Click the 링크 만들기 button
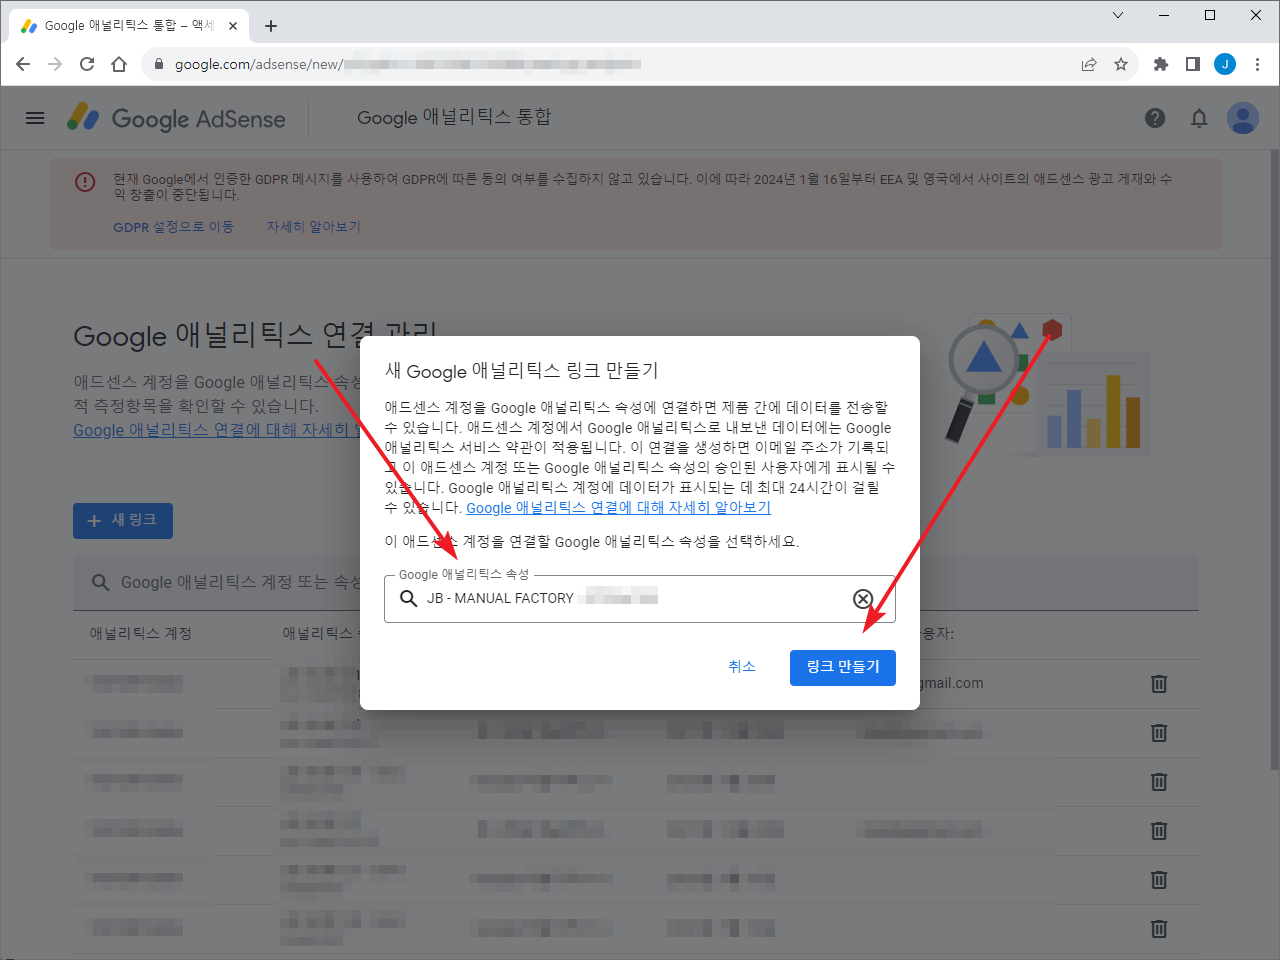 (x=843, y=668)
